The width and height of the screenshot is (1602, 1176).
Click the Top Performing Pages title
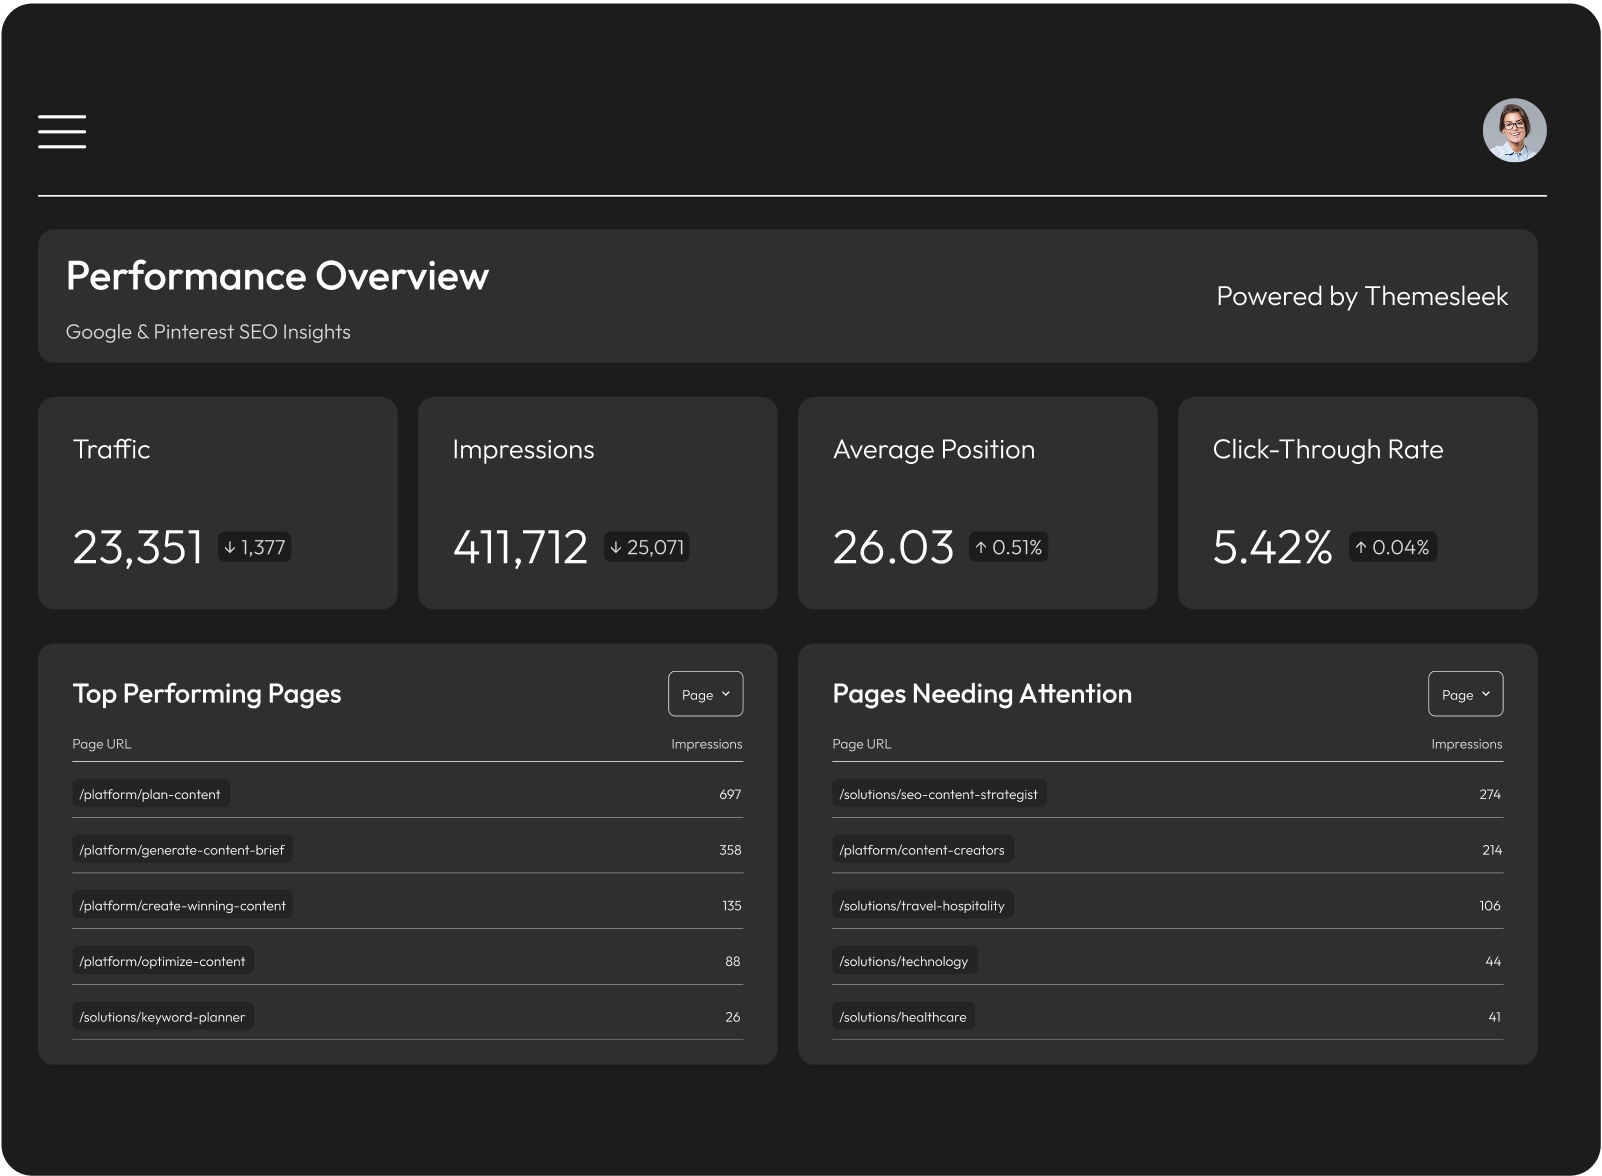click(x=207, y=694)
